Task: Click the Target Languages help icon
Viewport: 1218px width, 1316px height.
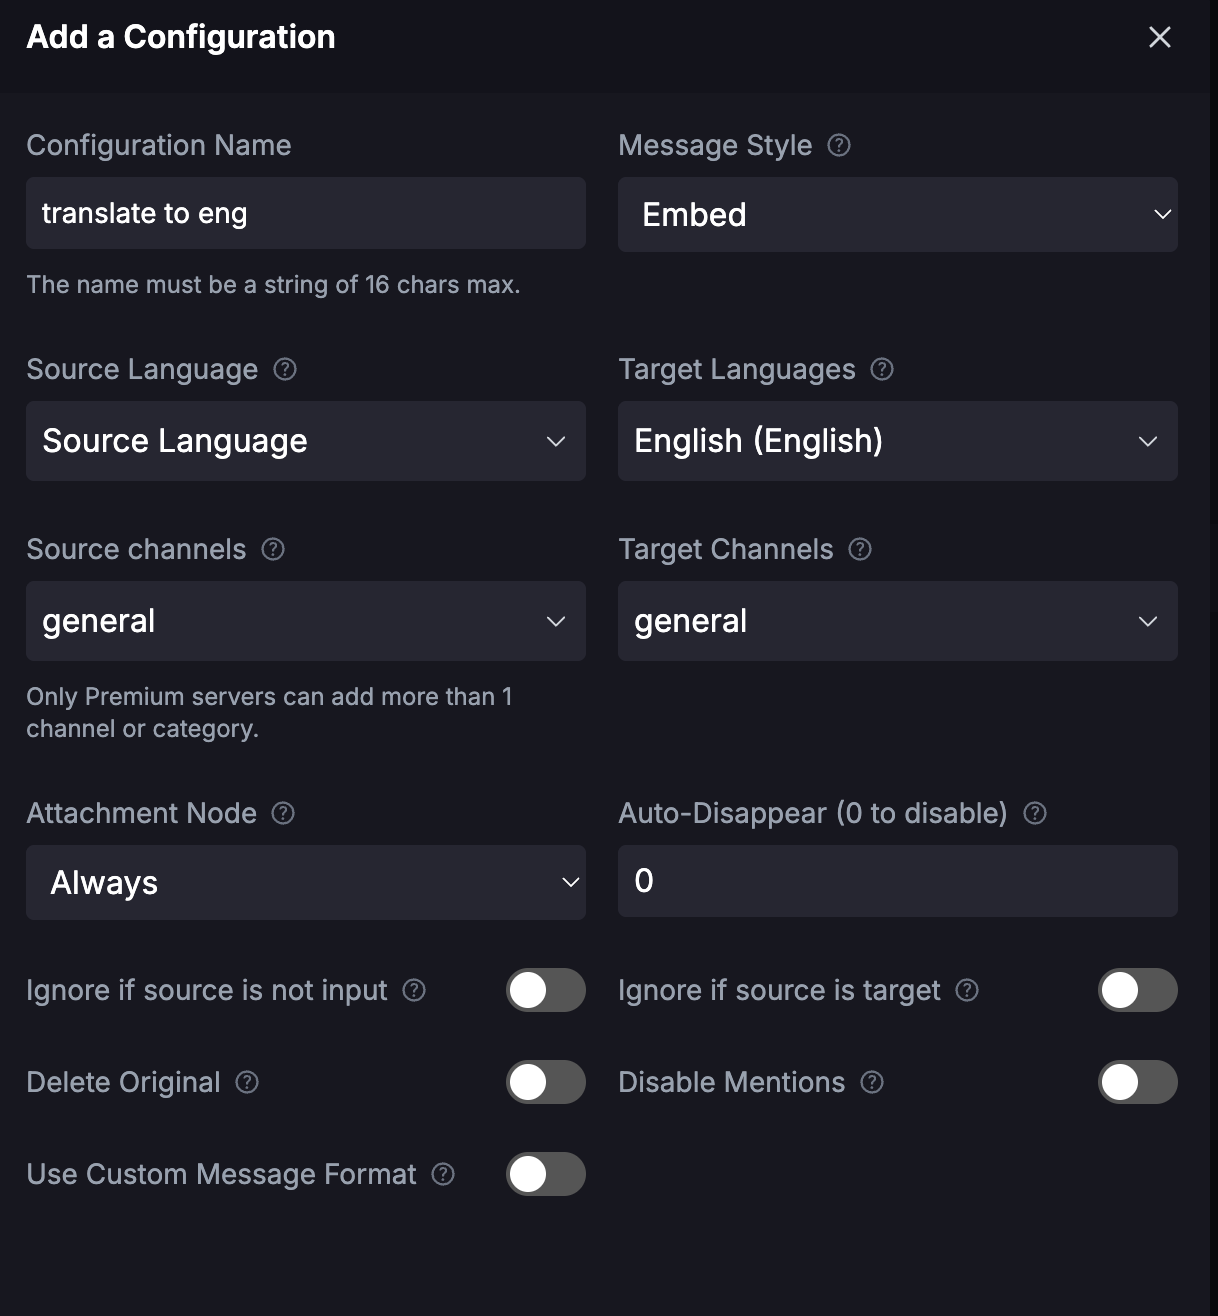Action: point(882,369)
